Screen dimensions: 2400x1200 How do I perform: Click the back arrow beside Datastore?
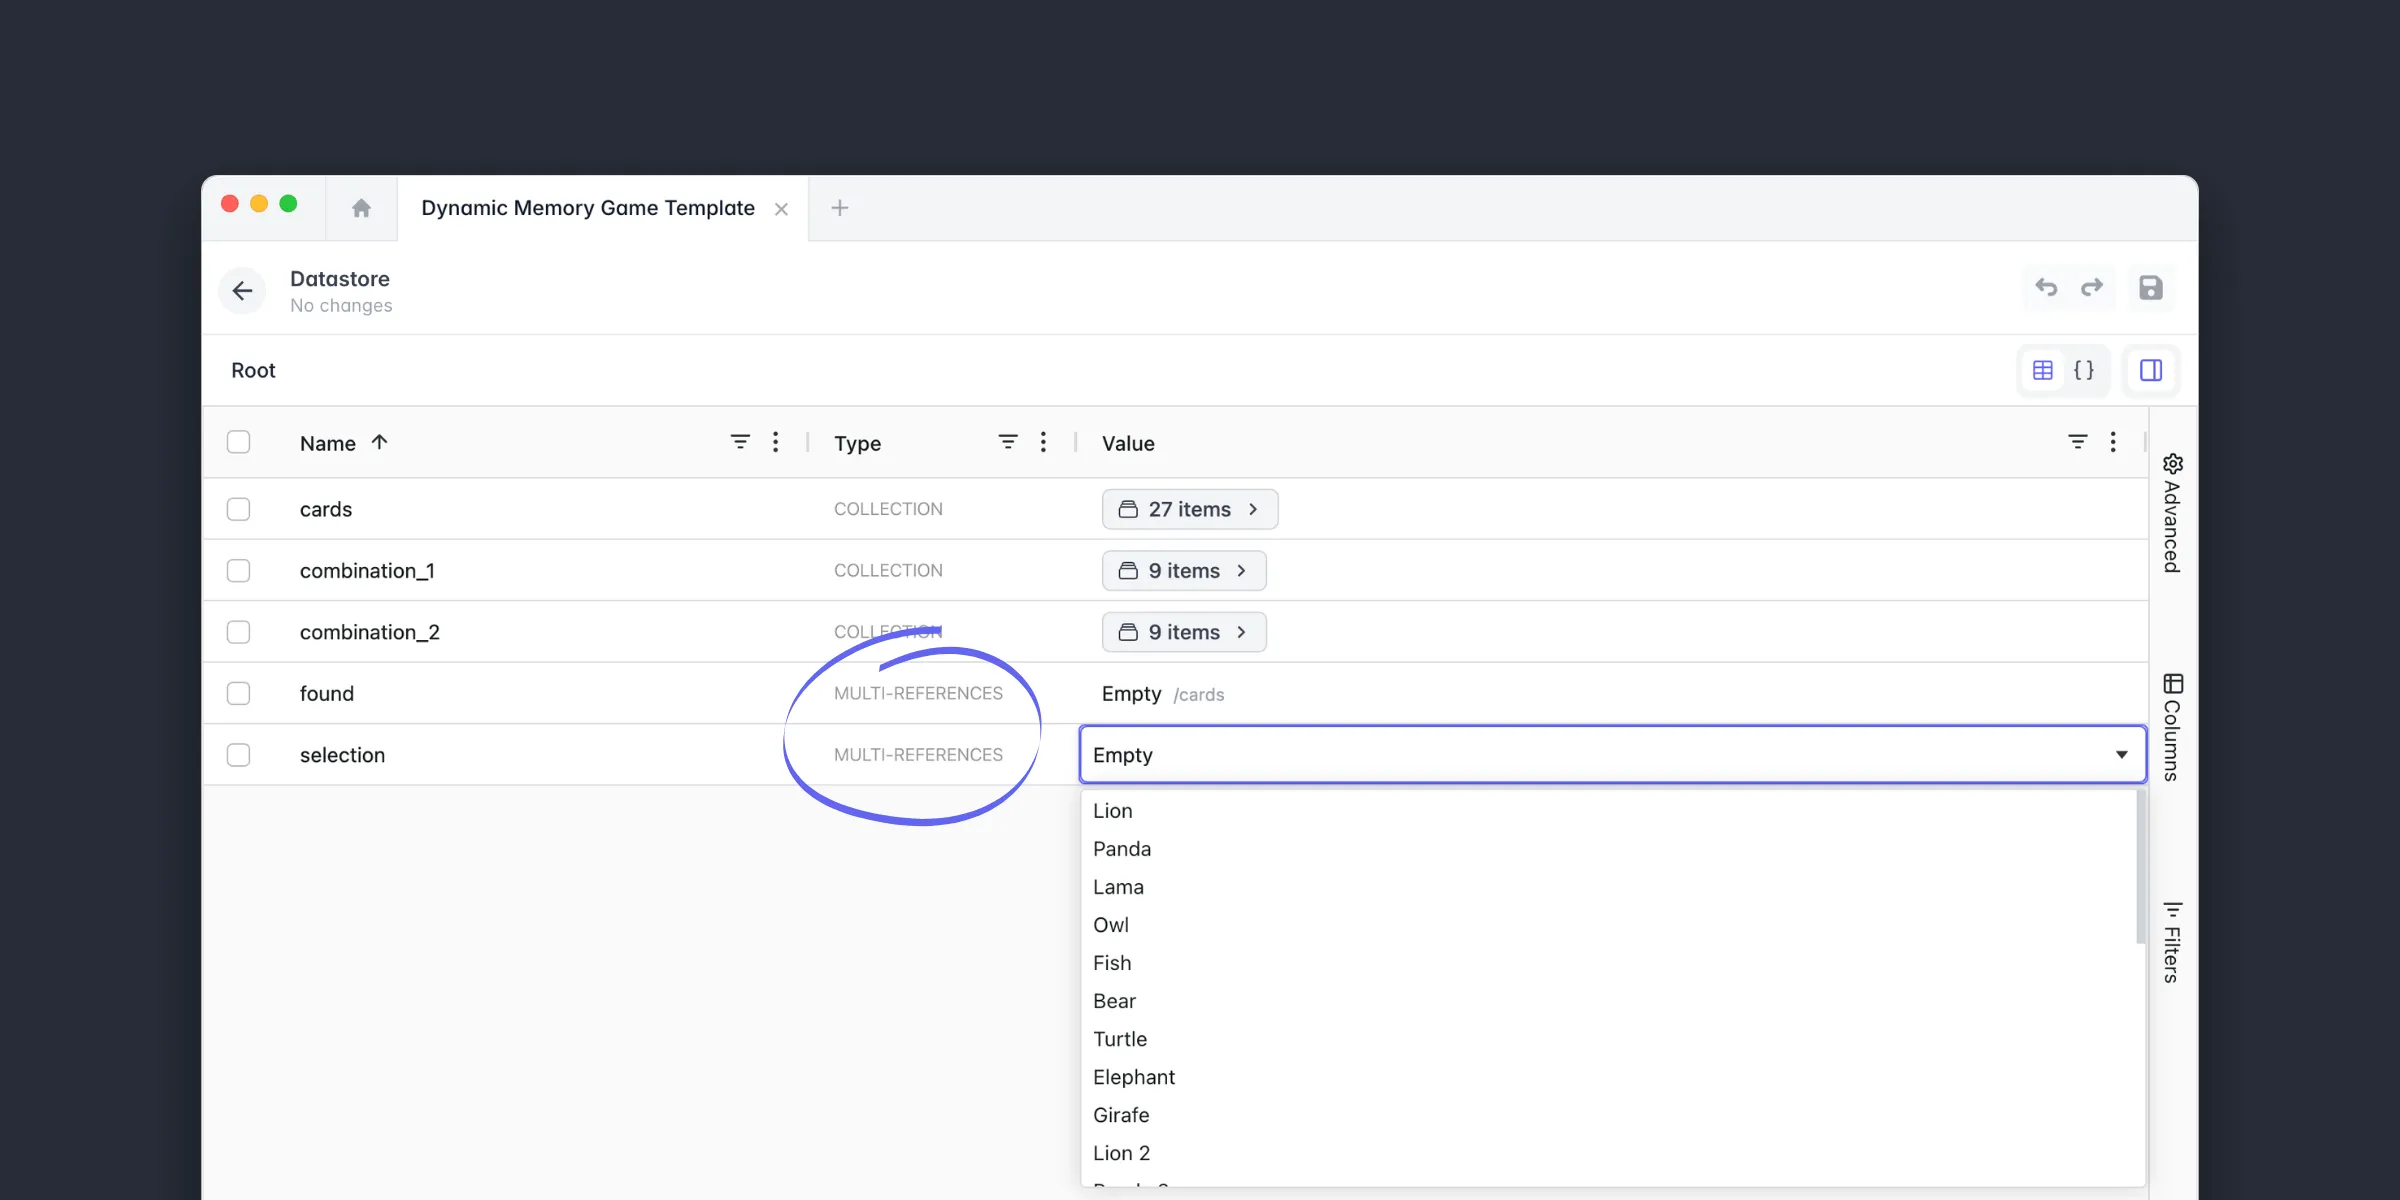pyautogui.click(x=242, y=291)
